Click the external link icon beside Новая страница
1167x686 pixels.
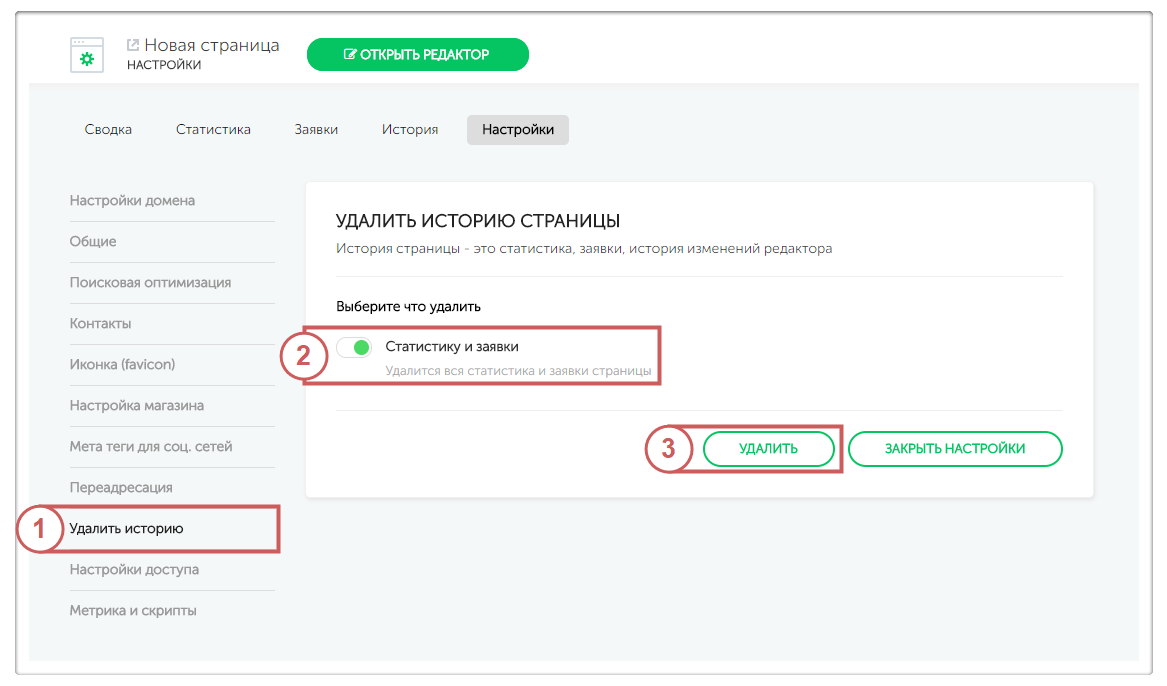[133, 45]
